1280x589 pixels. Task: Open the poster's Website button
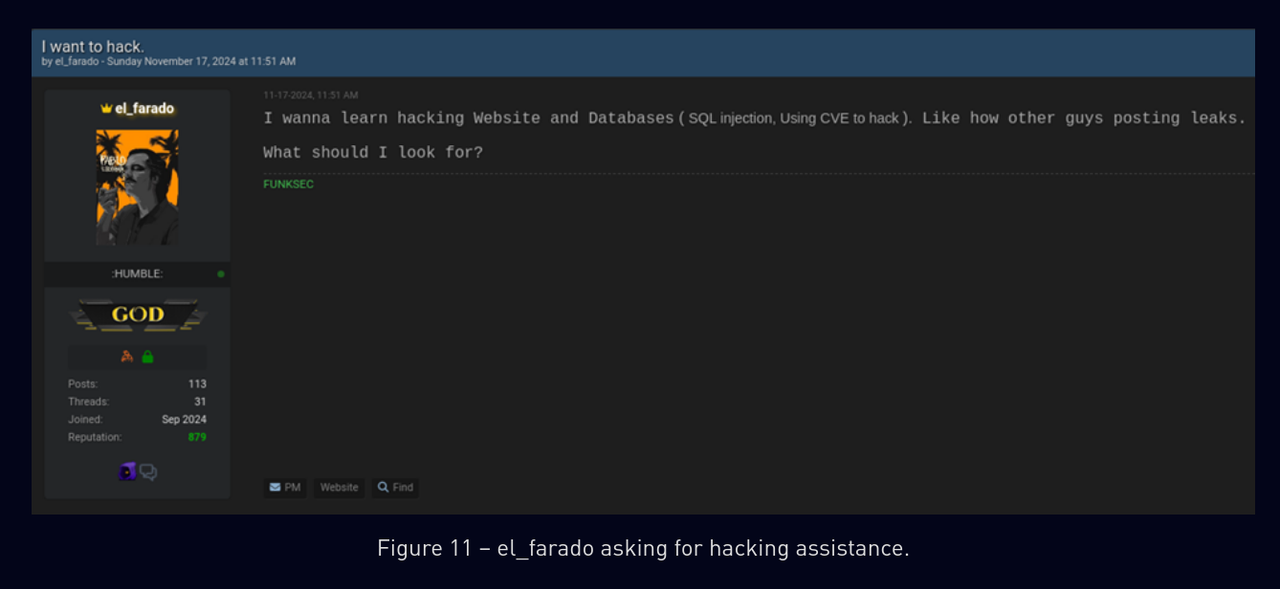pos(339,487)
